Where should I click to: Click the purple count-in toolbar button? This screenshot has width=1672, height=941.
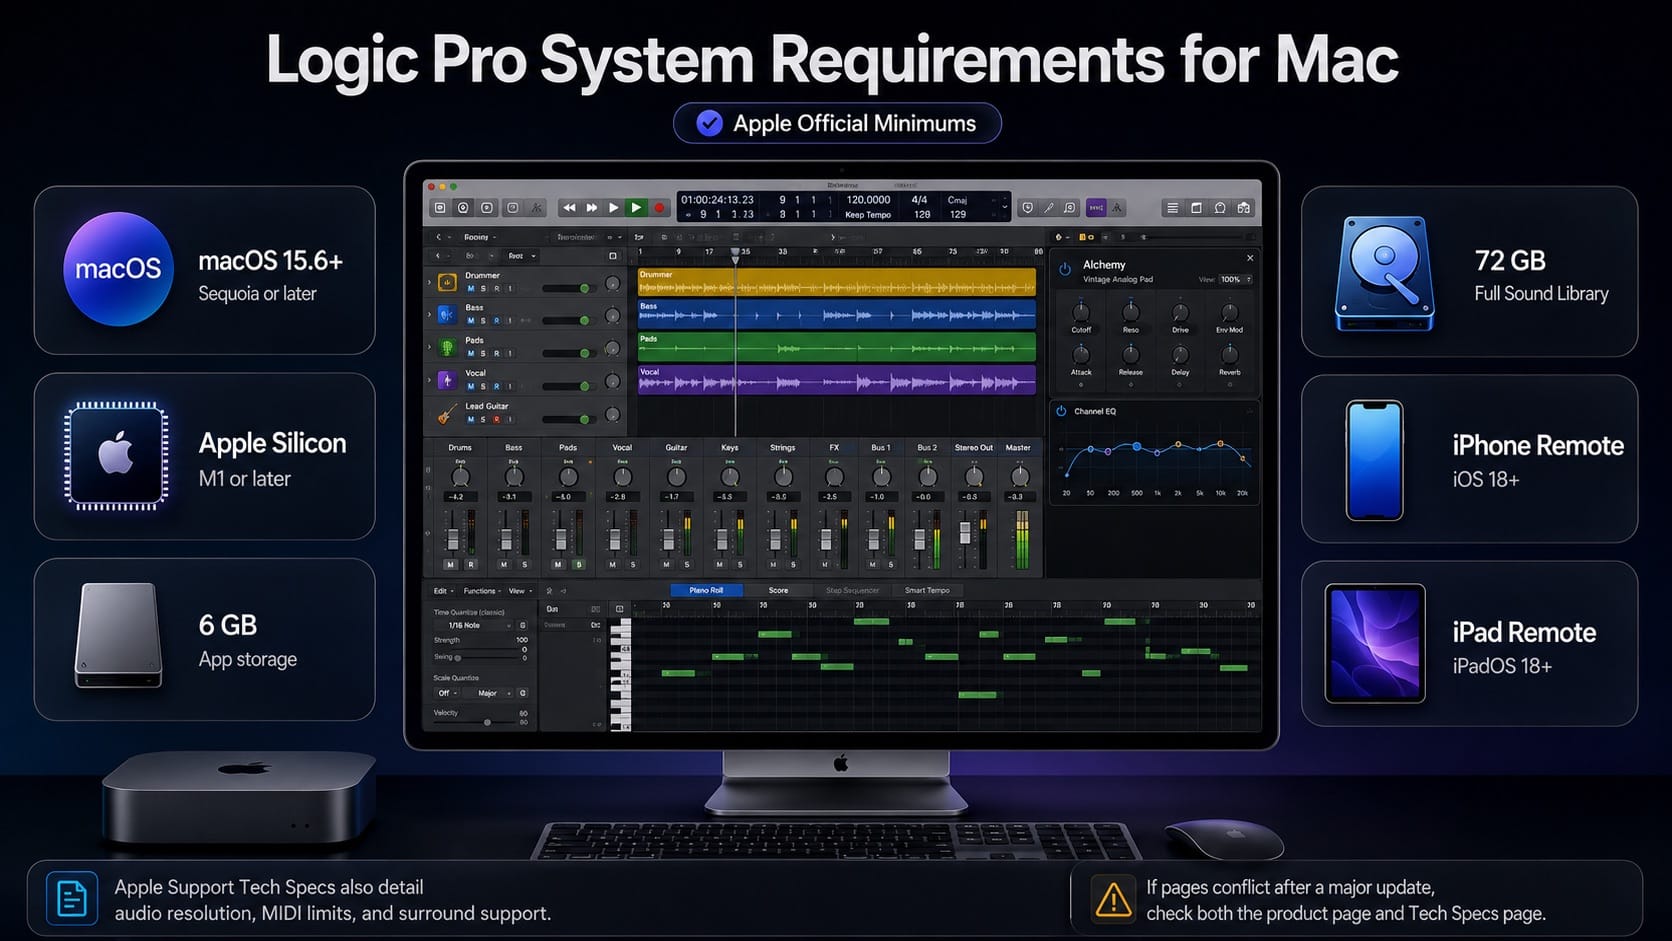1096,208
